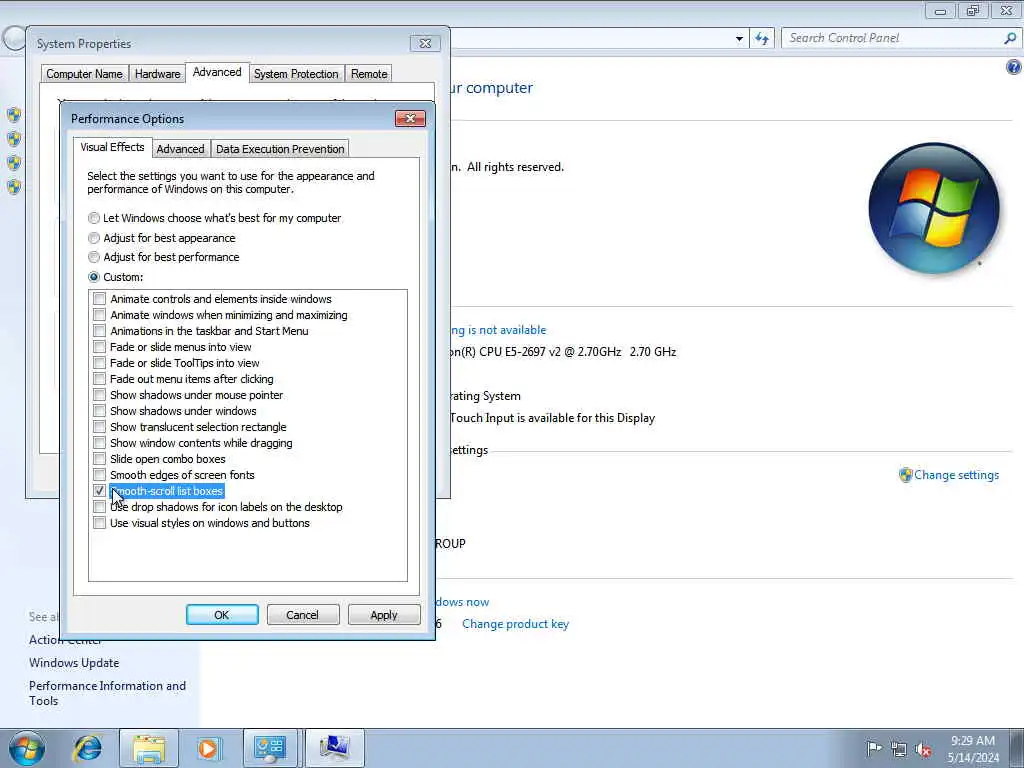Select Adjust for best appearance
Screen dimensions: 1024x768
(94, 238)
